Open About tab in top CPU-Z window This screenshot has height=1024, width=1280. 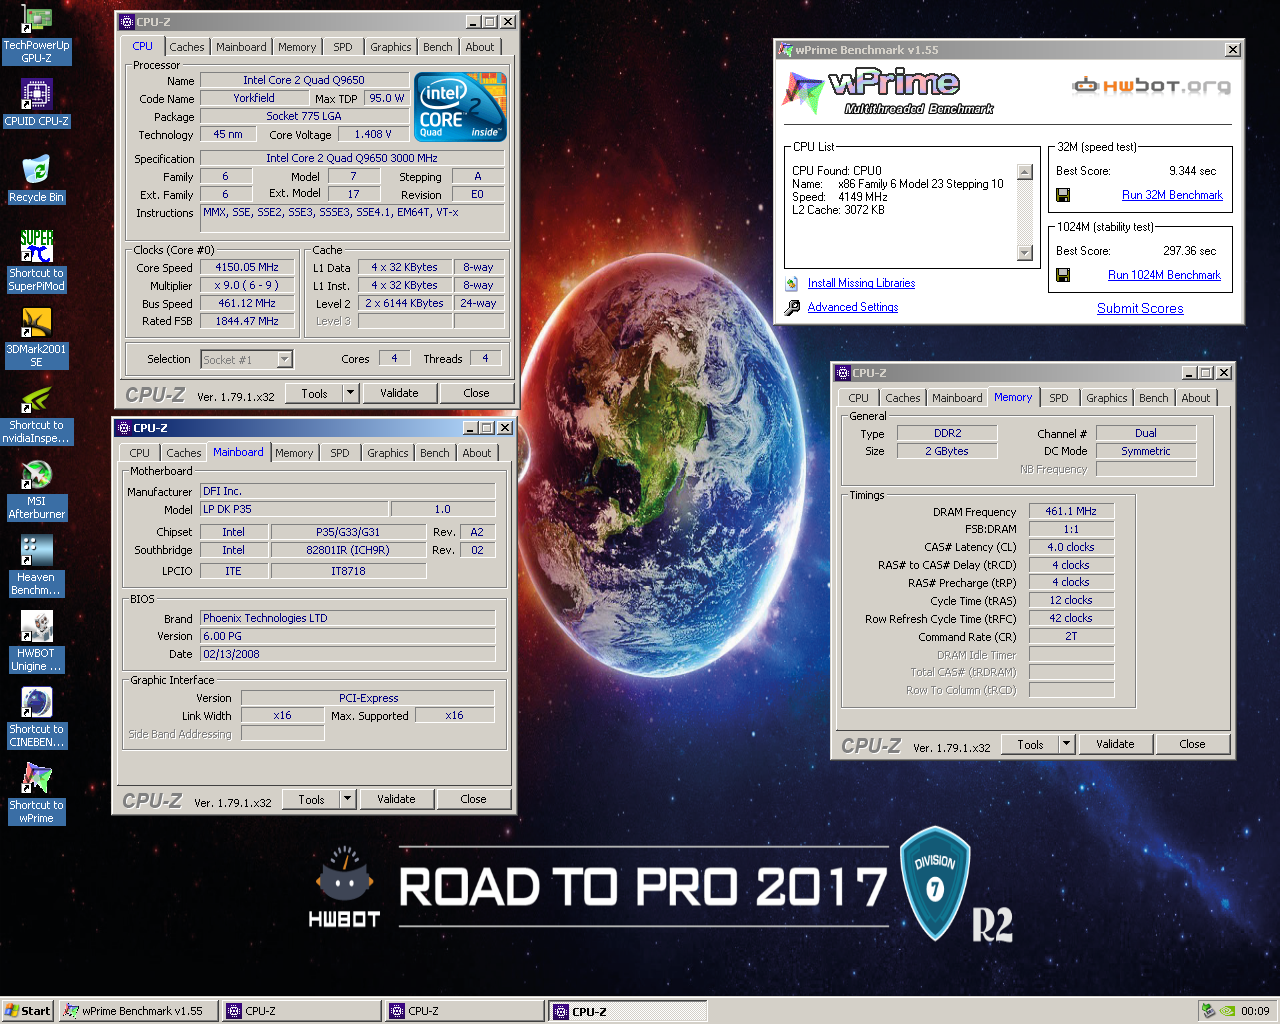480,47
